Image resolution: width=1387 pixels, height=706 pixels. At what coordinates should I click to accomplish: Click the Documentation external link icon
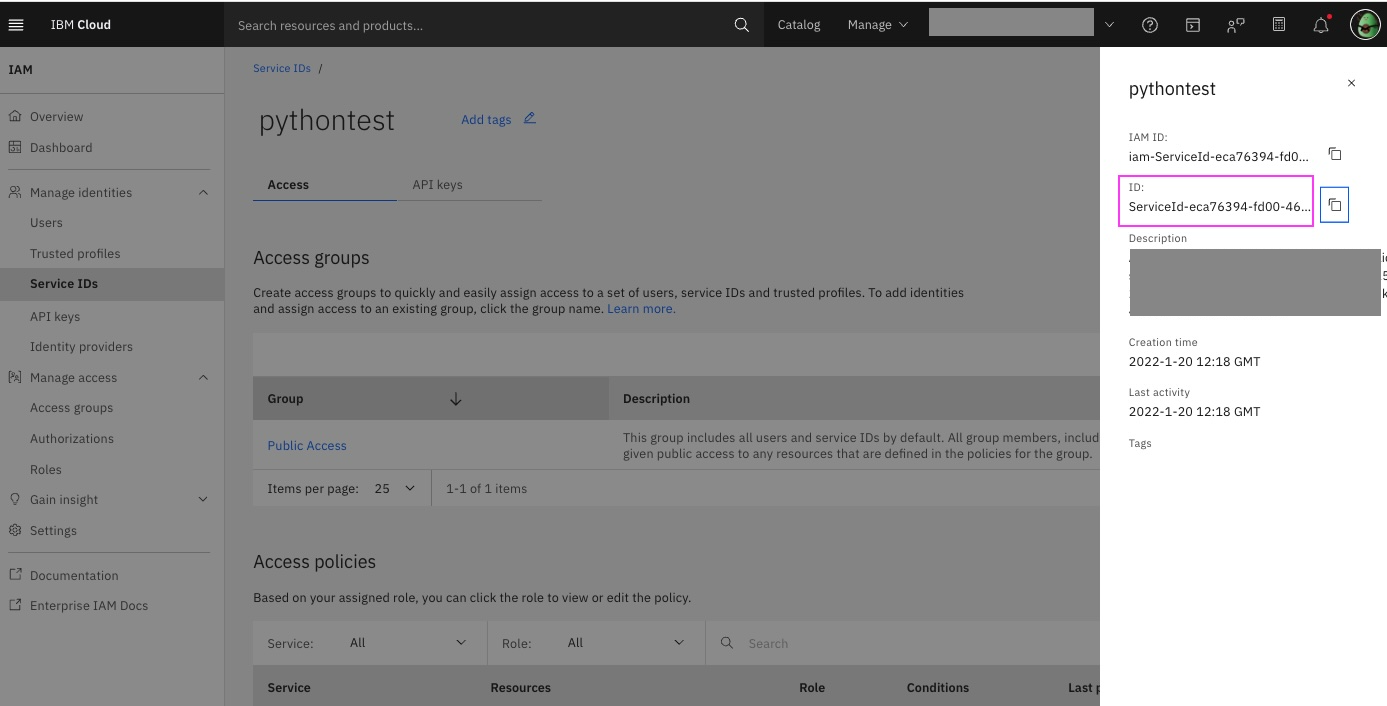click(x=15, y=575)
